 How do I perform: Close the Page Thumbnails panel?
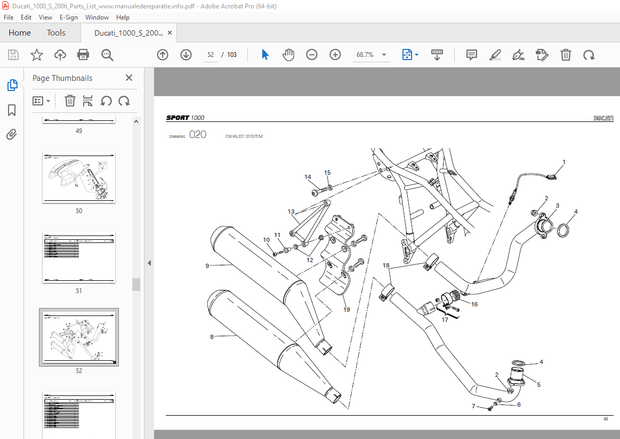point(129,78)
